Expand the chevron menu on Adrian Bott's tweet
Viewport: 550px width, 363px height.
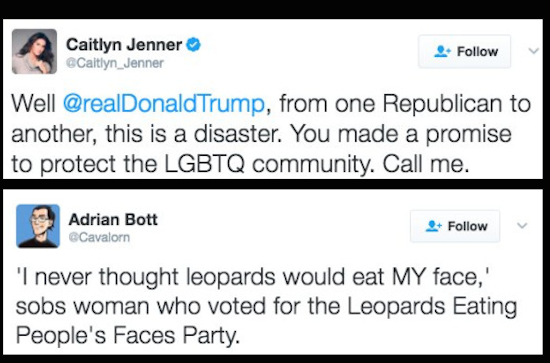(522, 226)
